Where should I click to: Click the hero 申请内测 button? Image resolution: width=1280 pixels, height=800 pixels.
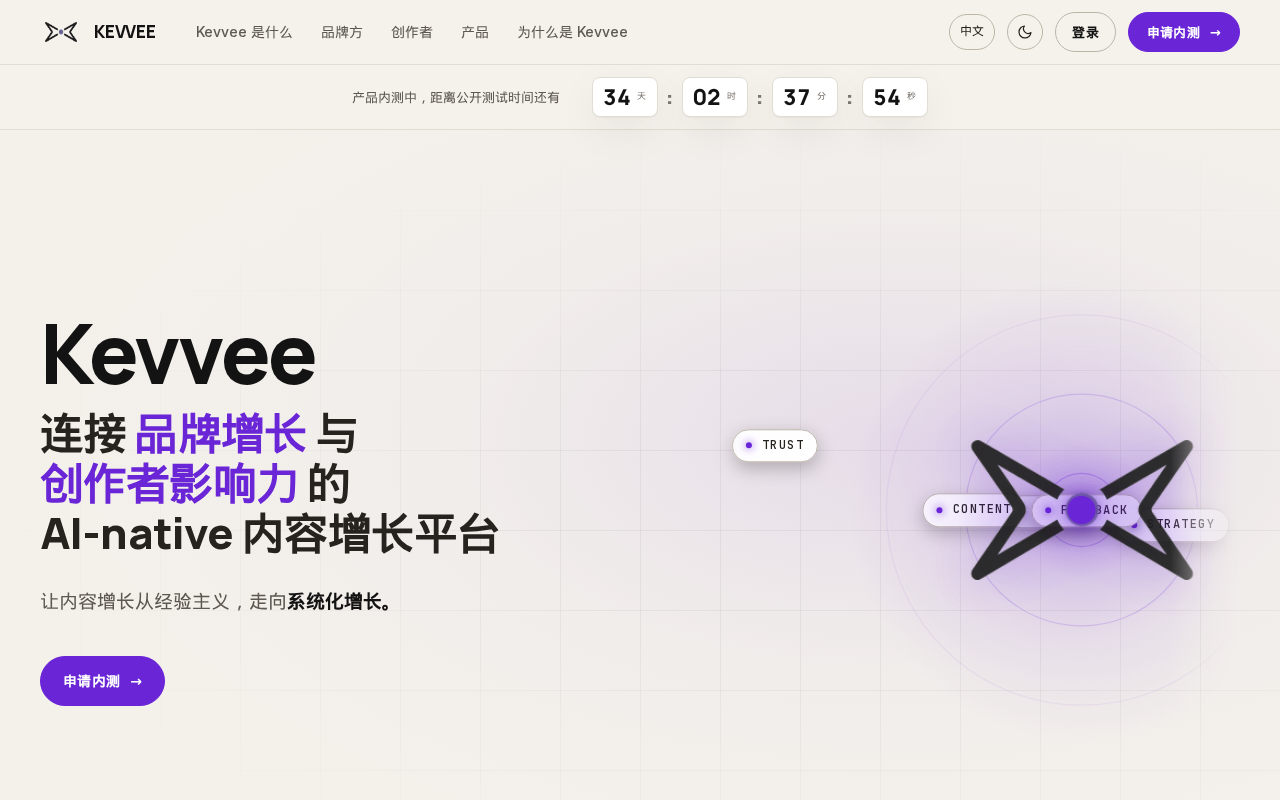tap(102, 681)
